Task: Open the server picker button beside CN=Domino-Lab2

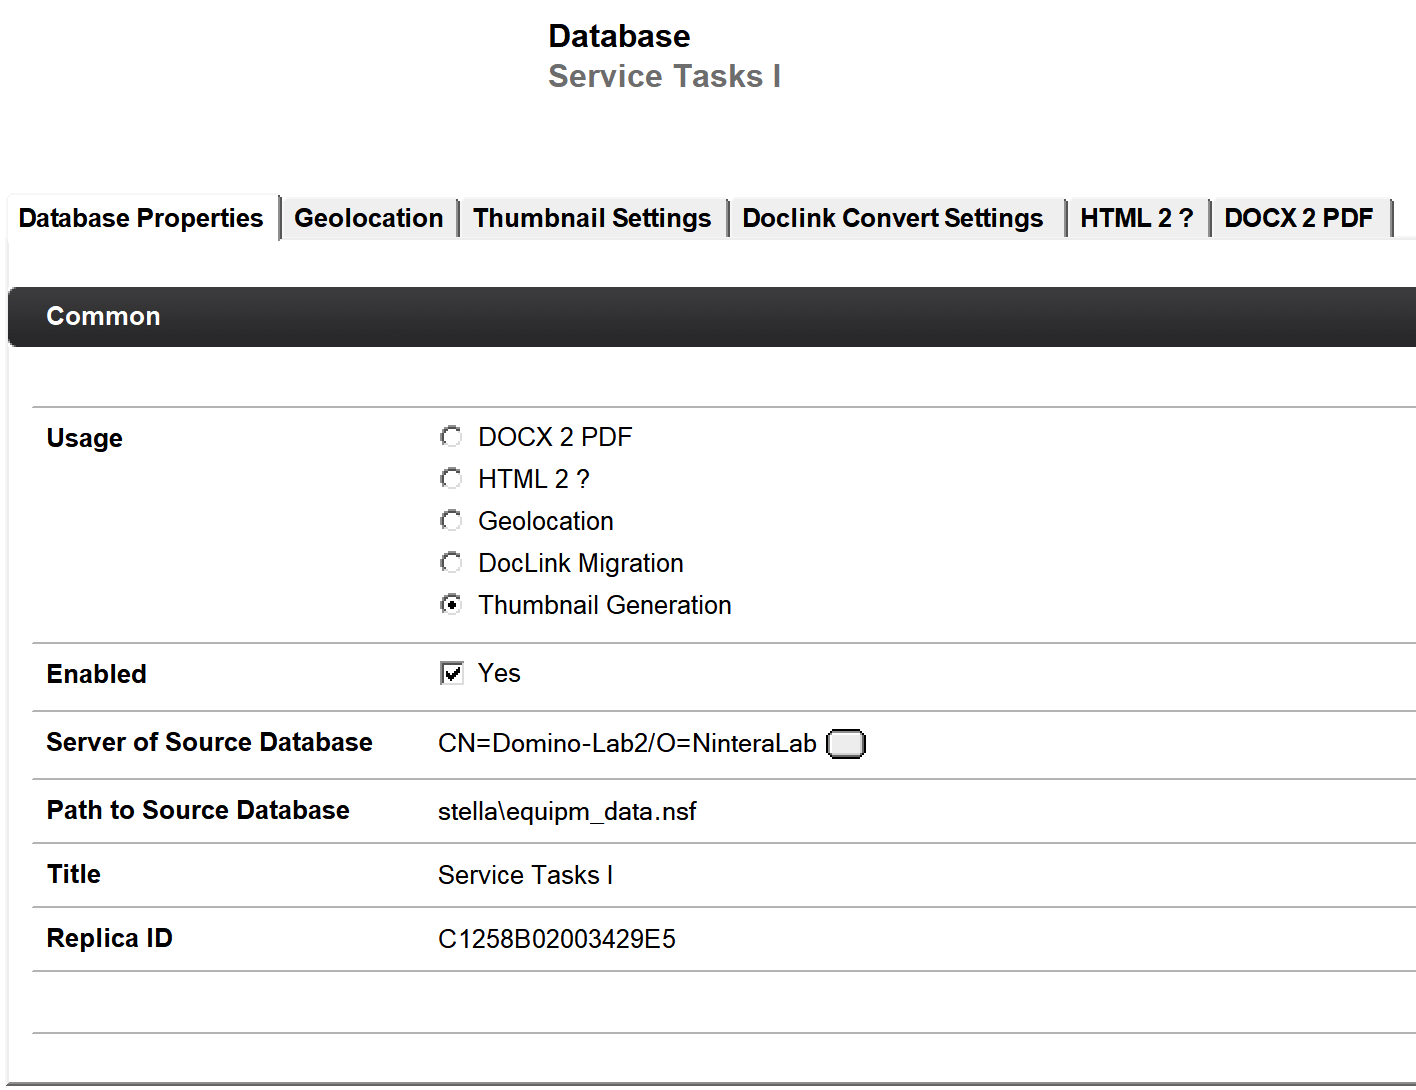Action: (845, 744)
